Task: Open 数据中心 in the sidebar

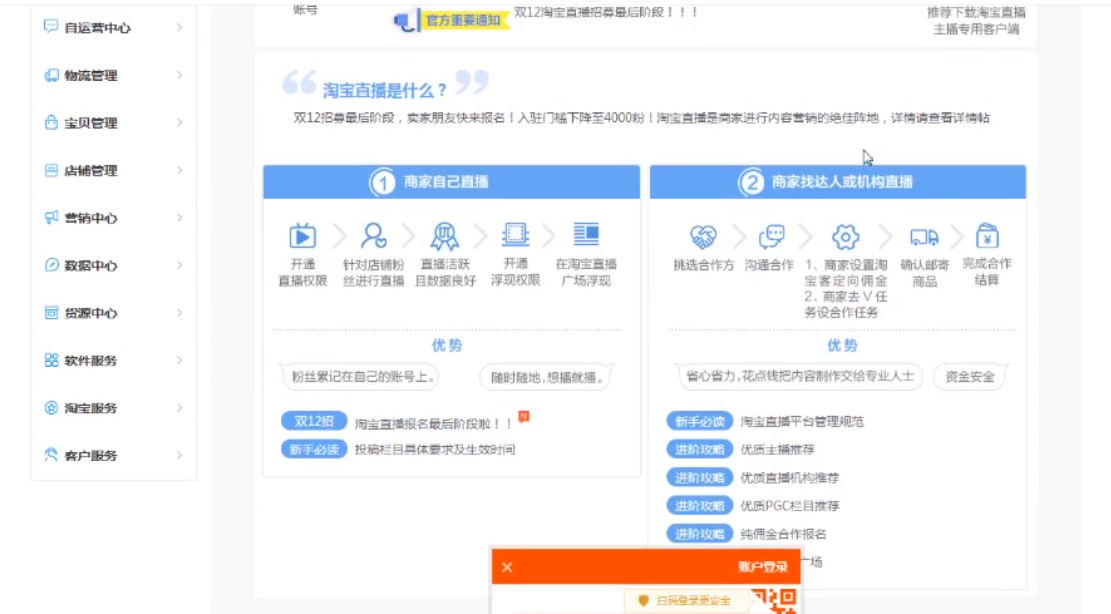Action: [90, 266]
